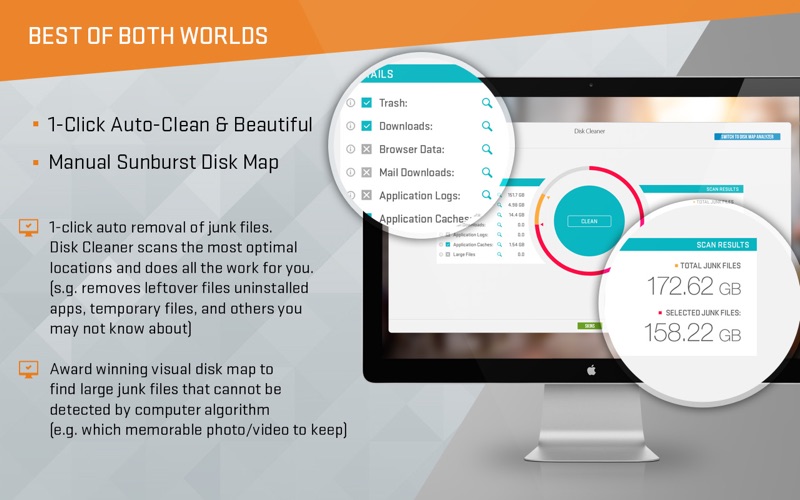Click the '14.4 GB' value in the list
Viewport: 800px width, 500px height.
pos(516,215)
